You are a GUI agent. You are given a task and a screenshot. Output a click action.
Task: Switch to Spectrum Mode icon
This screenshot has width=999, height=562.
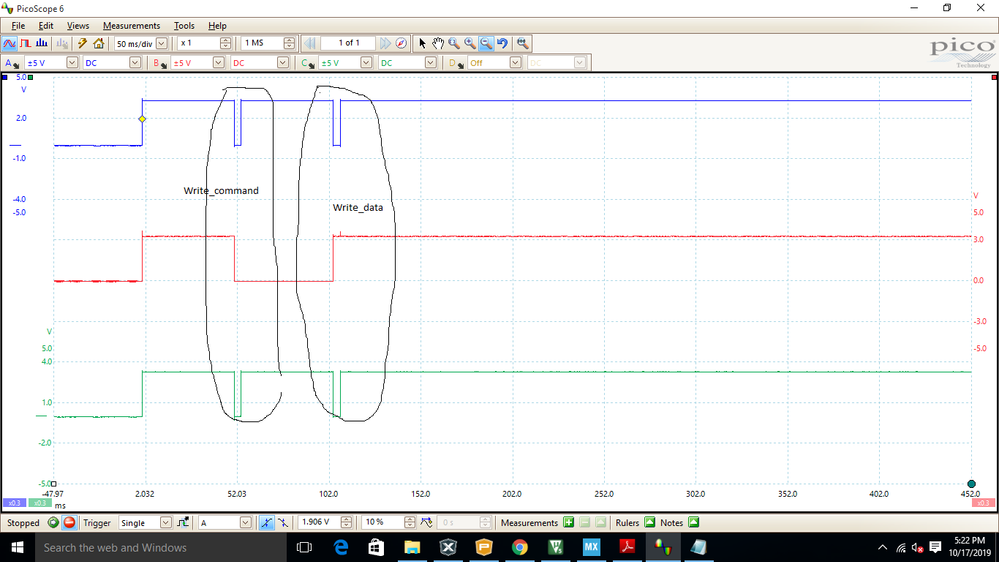click(42, 43)
